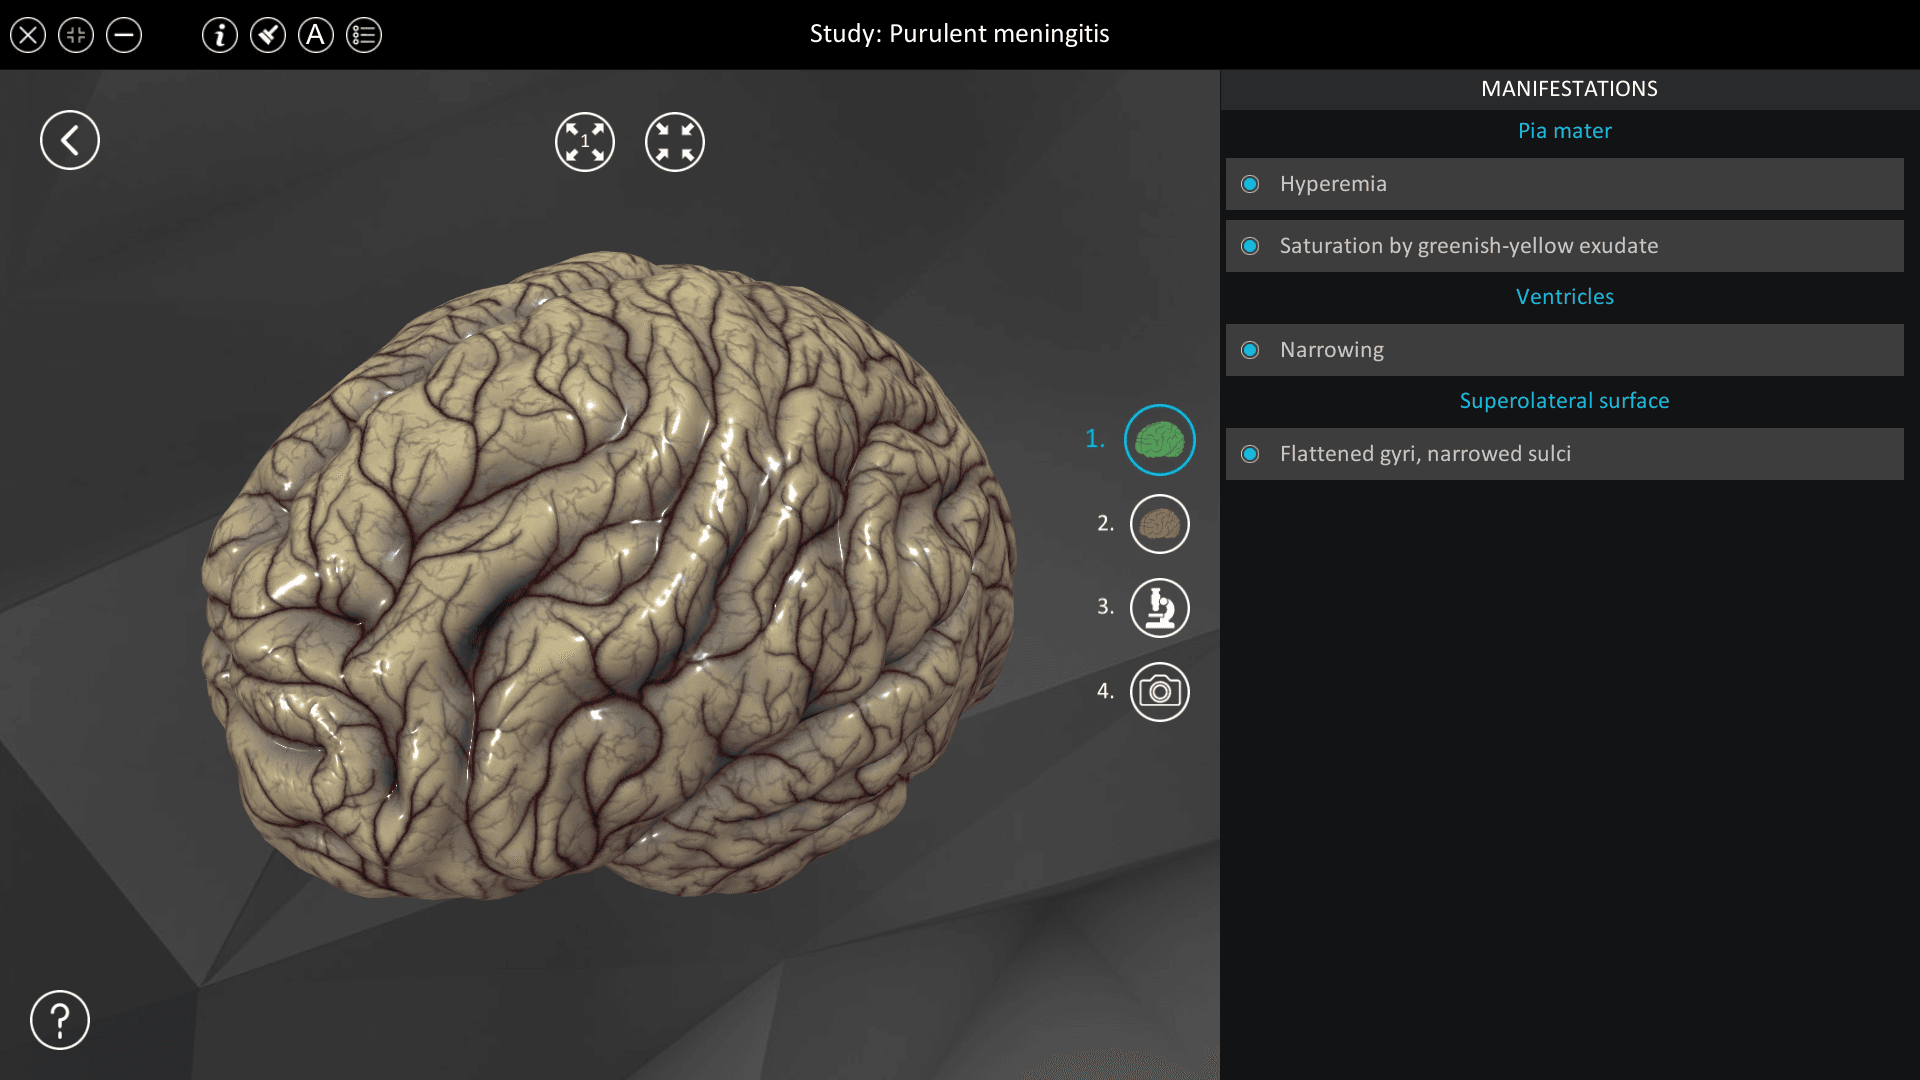The height and width of the screenshot is (1080, 1920).
Task: Click the minus icon in top bar
Action: coord(124,35)
